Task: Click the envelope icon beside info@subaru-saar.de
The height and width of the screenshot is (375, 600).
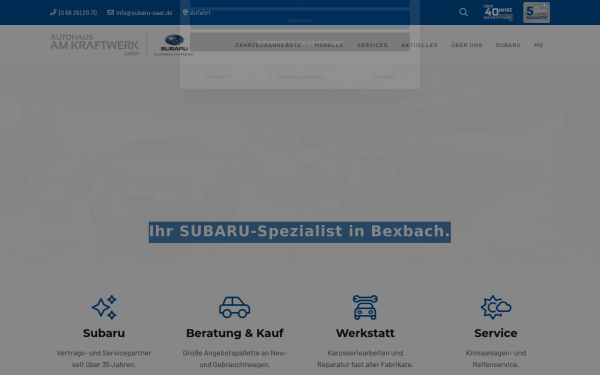Action: (111, 13)
